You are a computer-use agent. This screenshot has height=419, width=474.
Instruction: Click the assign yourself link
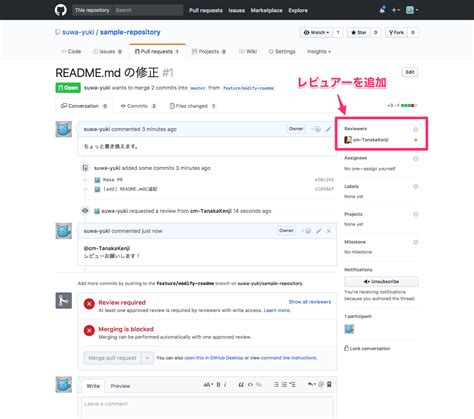[x=380, y=169]
